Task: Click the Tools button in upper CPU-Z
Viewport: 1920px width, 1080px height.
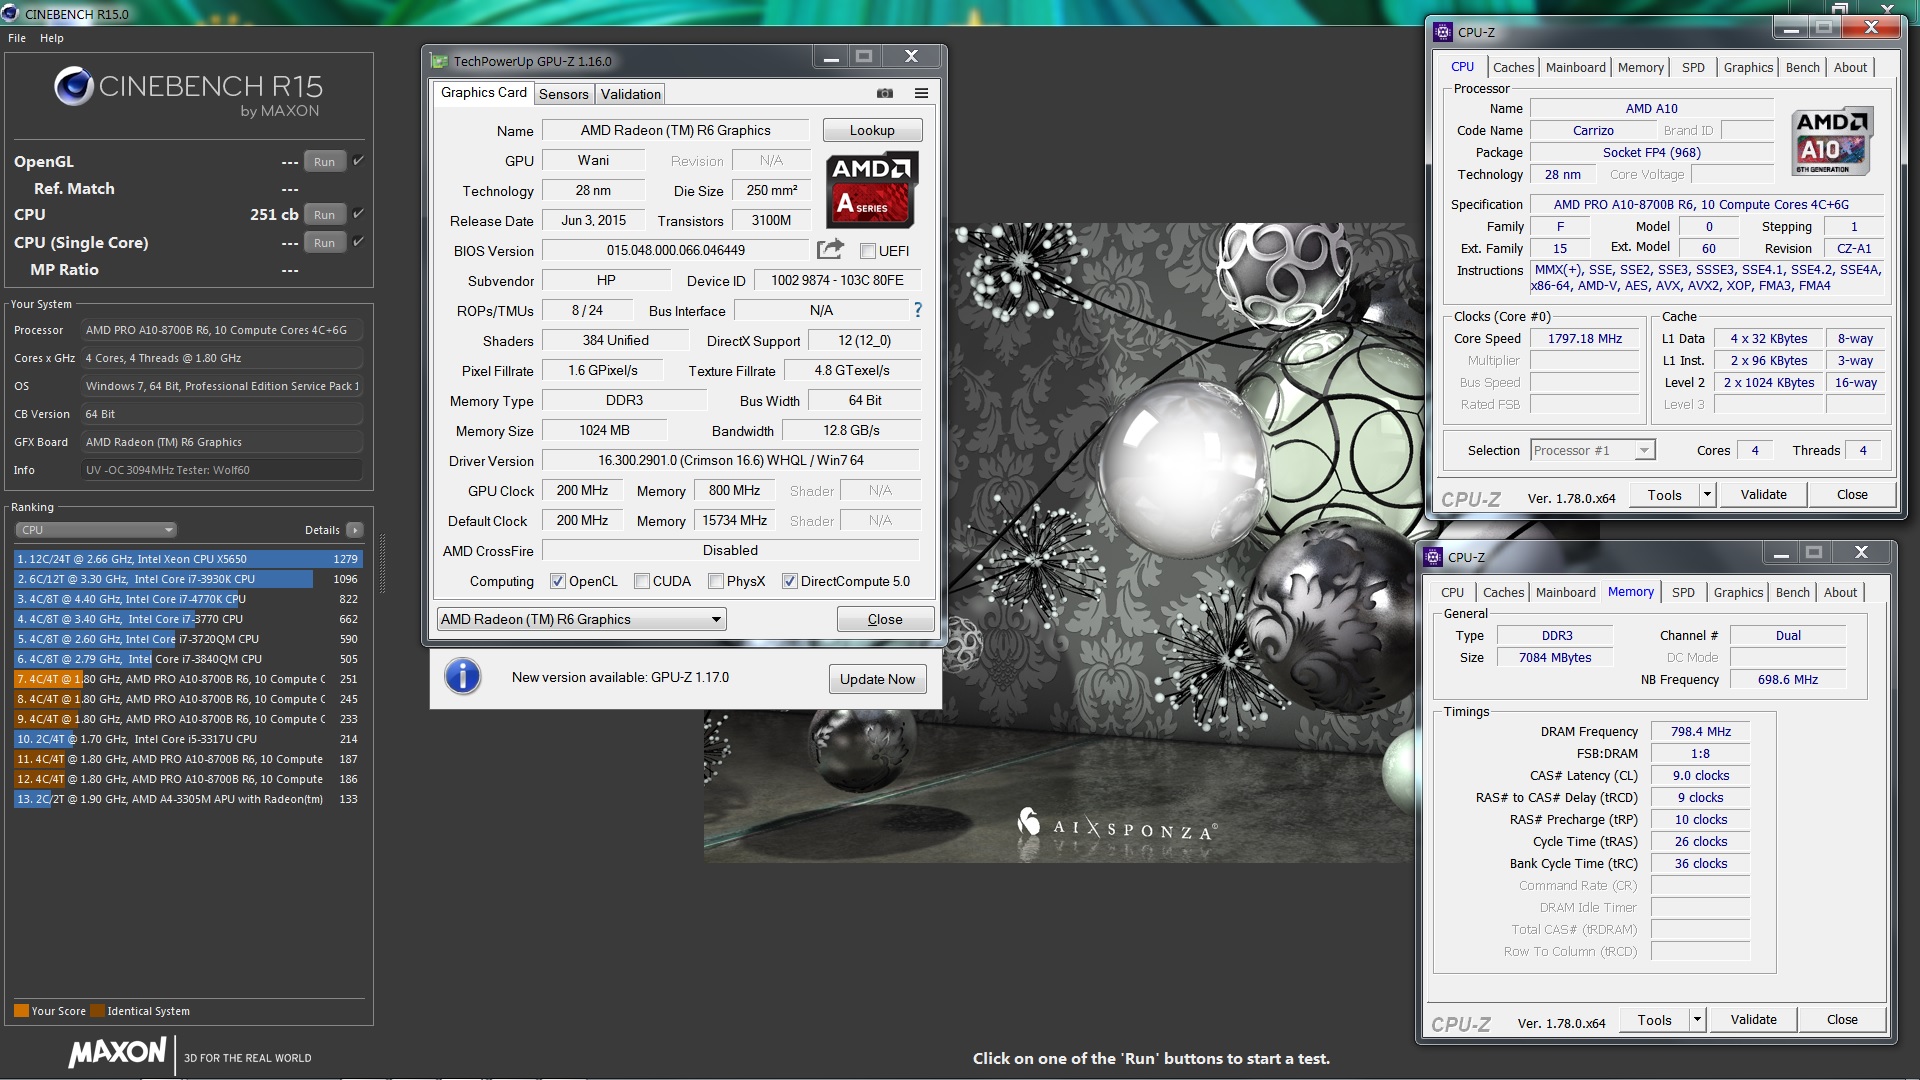Action: (1664, 494)
